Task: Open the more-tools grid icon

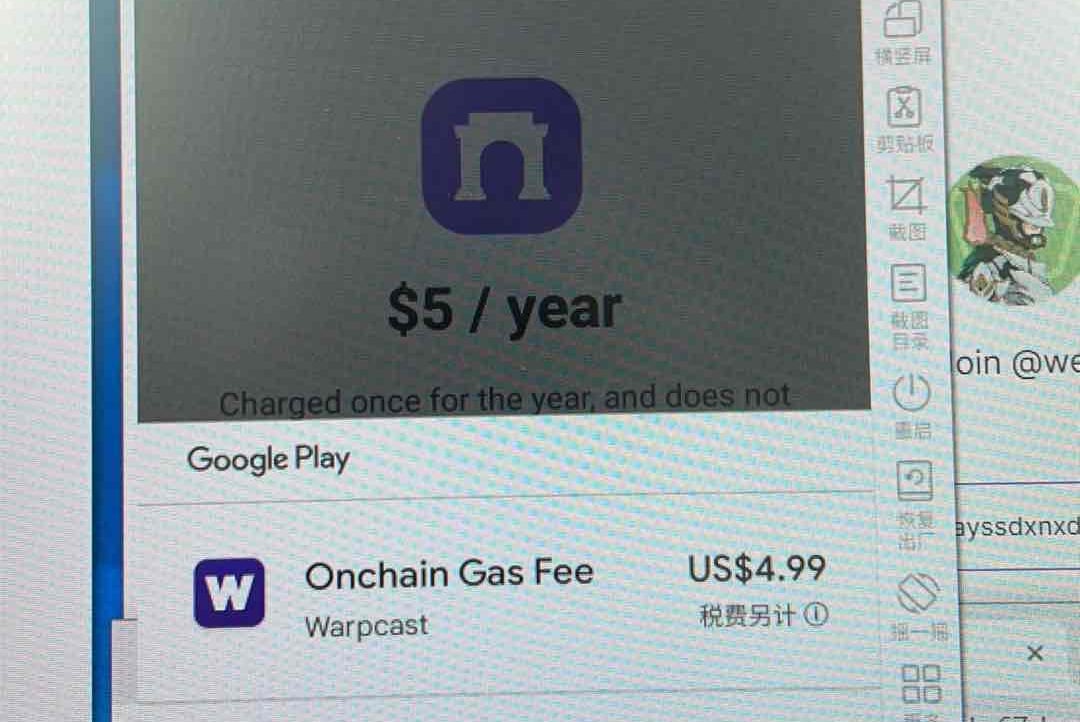Action: click(x=921, y=683)
